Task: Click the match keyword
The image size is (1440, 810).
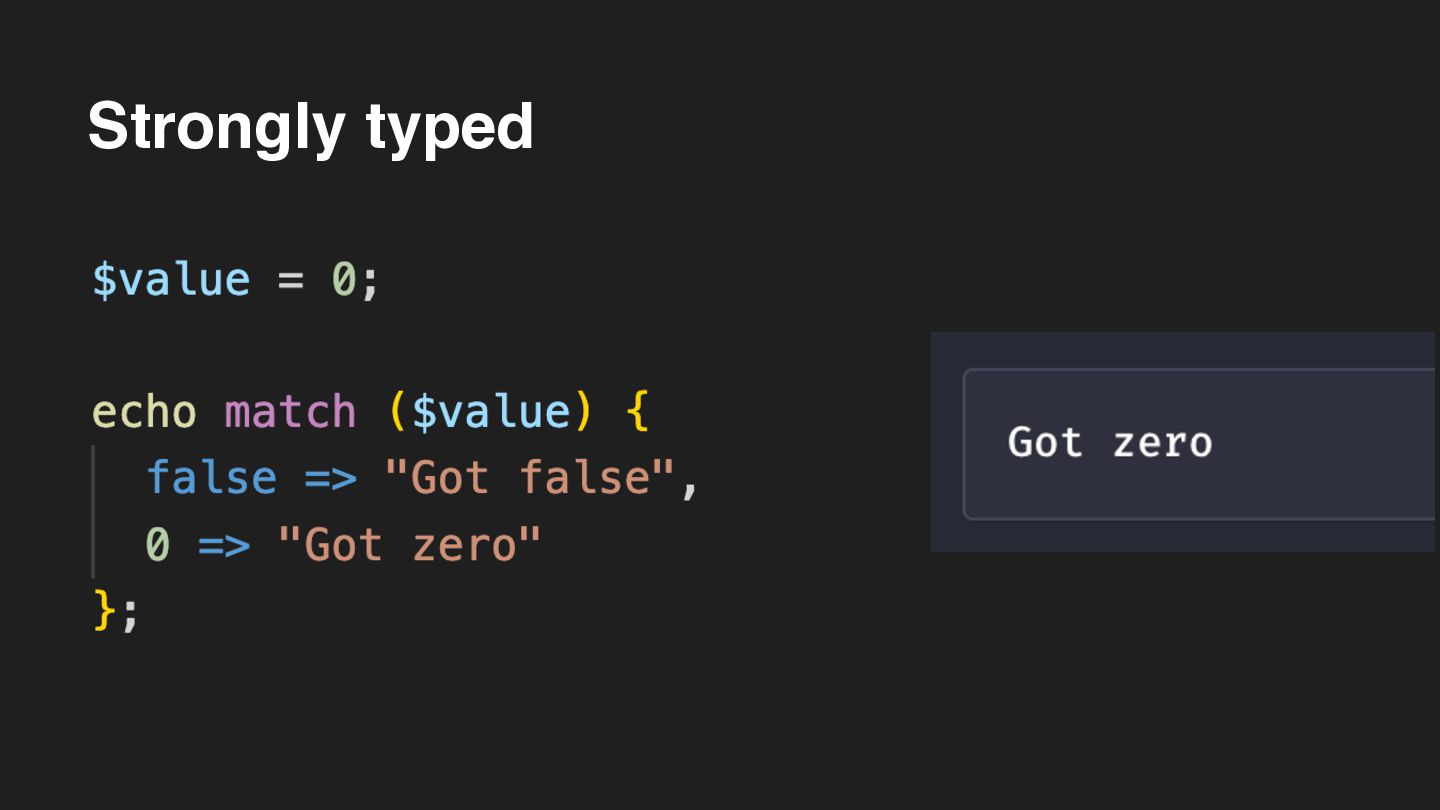Action: click(x=290, y=412)
